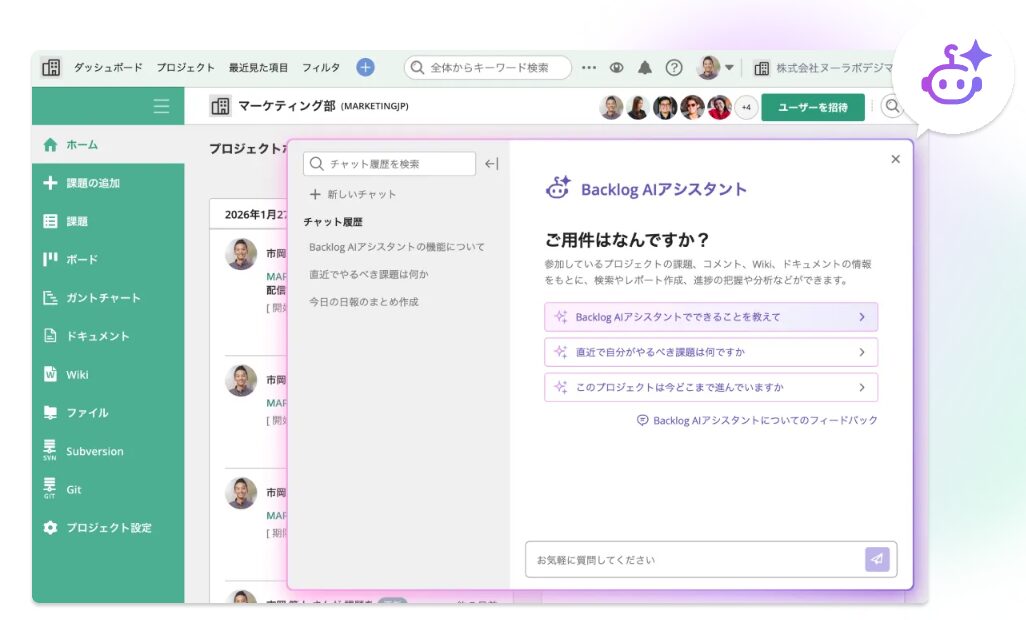Open the user profile avatar dropdown
1026x620 pixels.
click(x=715, y=67)
